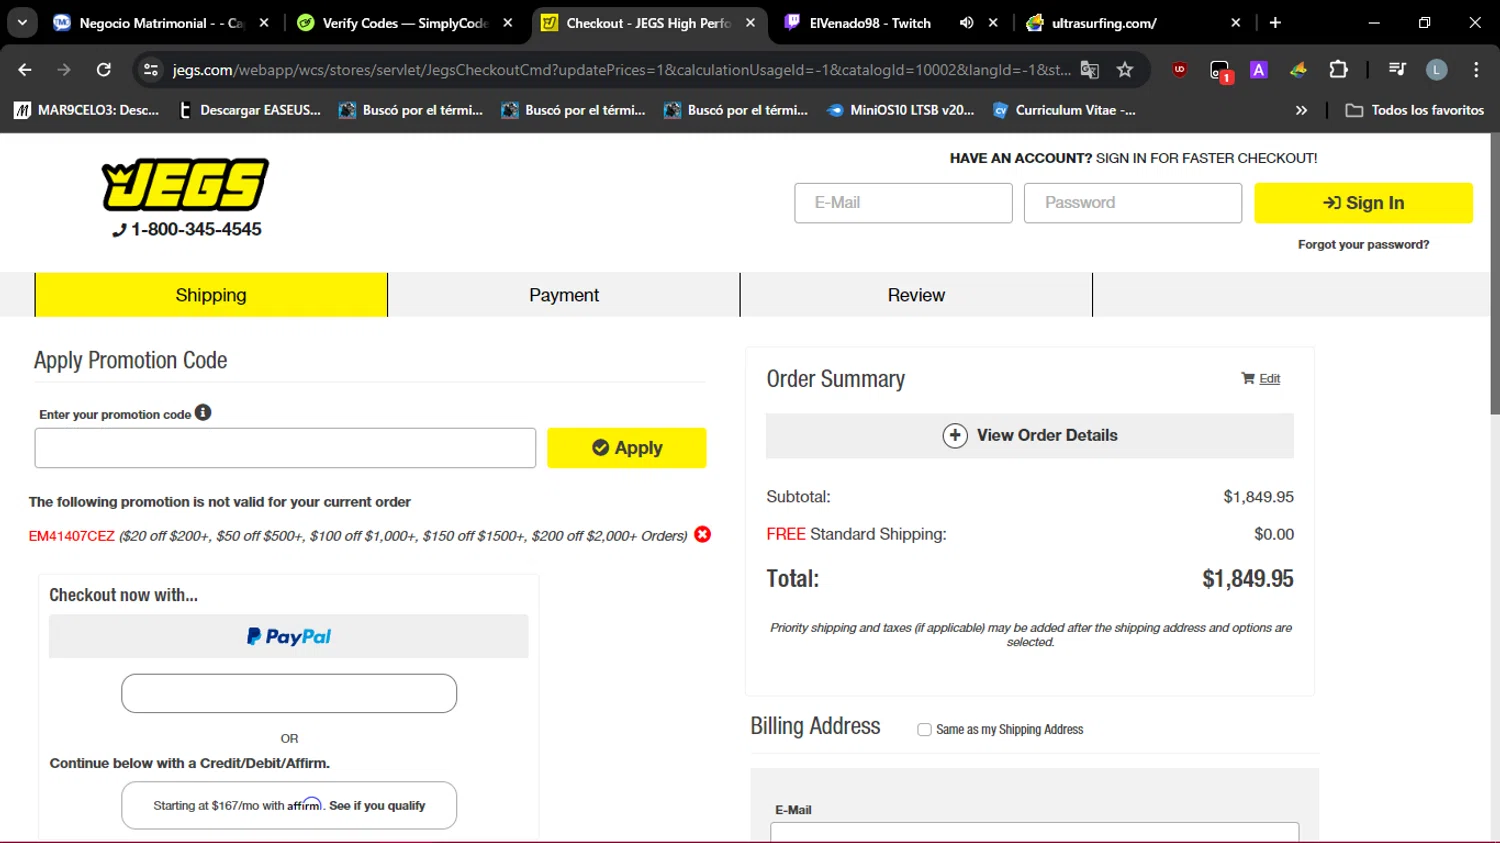
Task: Click the yellow ship extension icon
Action: click(x=1298, y=69)
